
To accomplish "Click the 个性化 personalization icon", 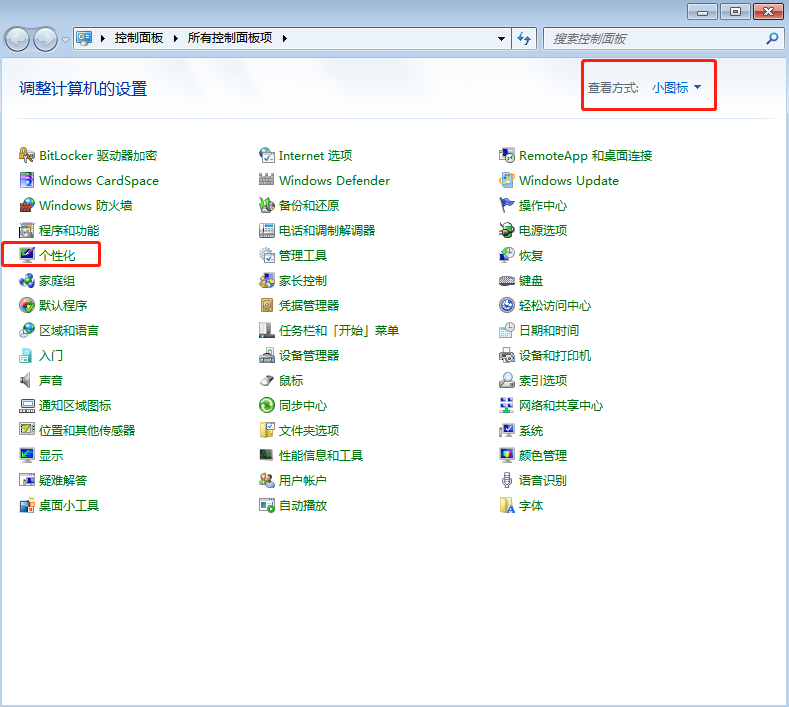I will point(27,256).
